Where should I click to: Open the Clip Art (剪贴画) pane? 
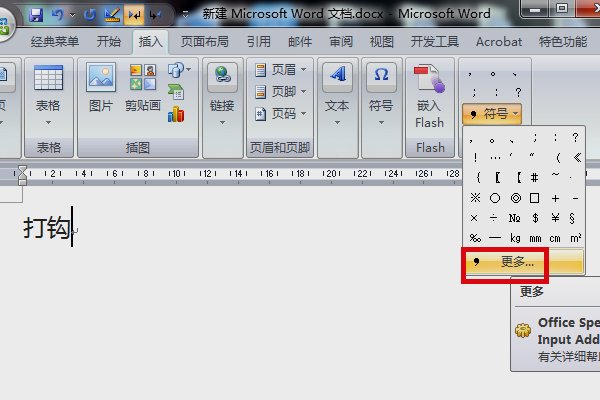click(x=143, y=90)
